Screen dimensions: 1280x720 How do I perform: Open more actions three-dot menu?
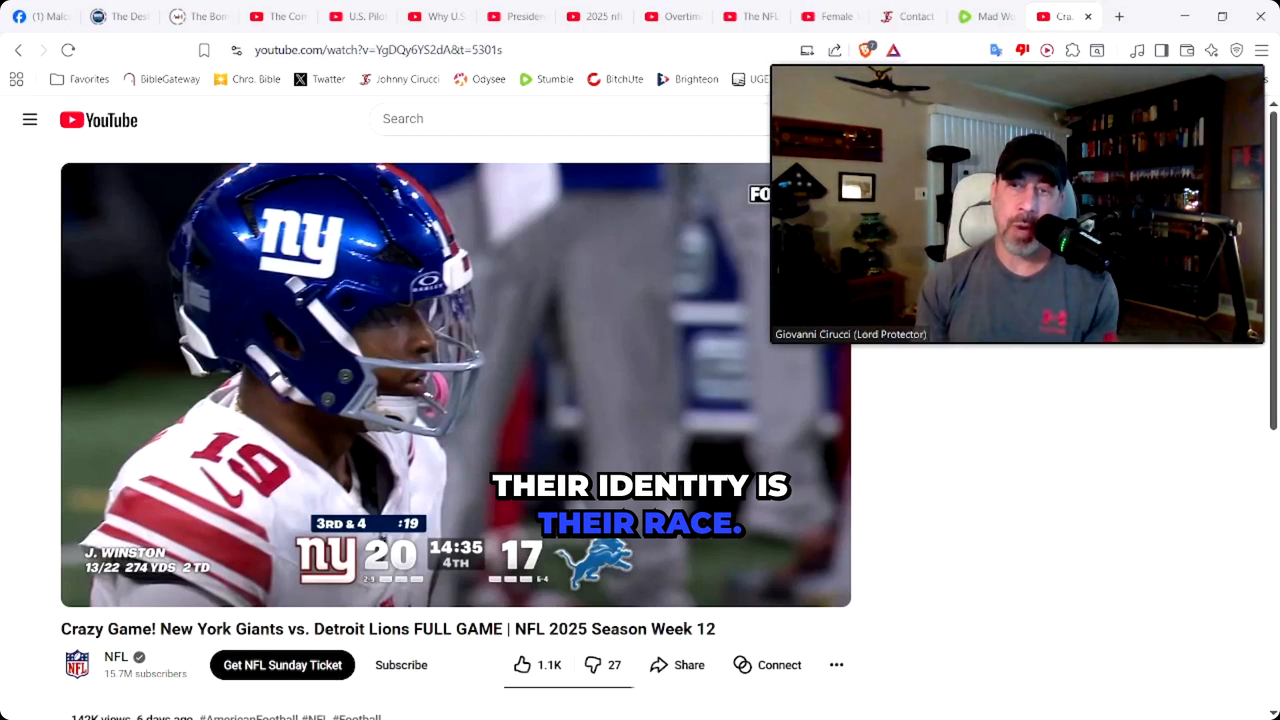coord(836,665)
